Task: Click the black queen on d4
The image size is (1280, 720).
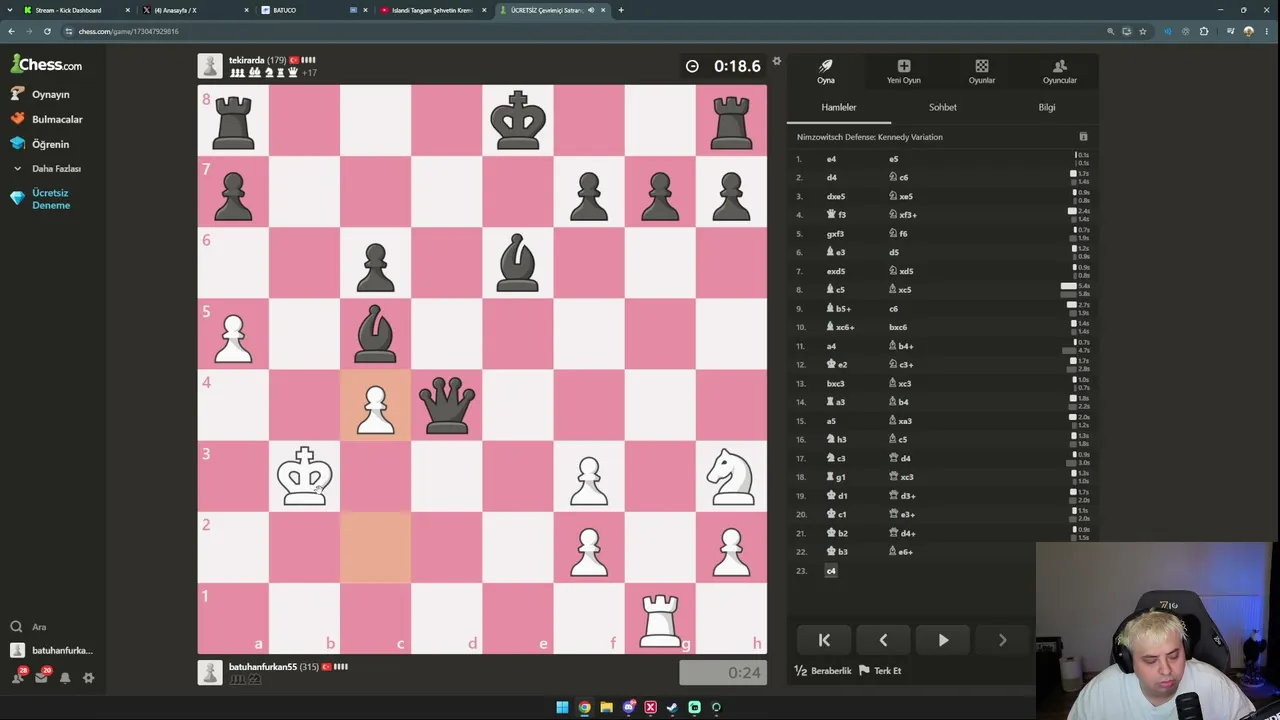Action: tap(446, 405)
